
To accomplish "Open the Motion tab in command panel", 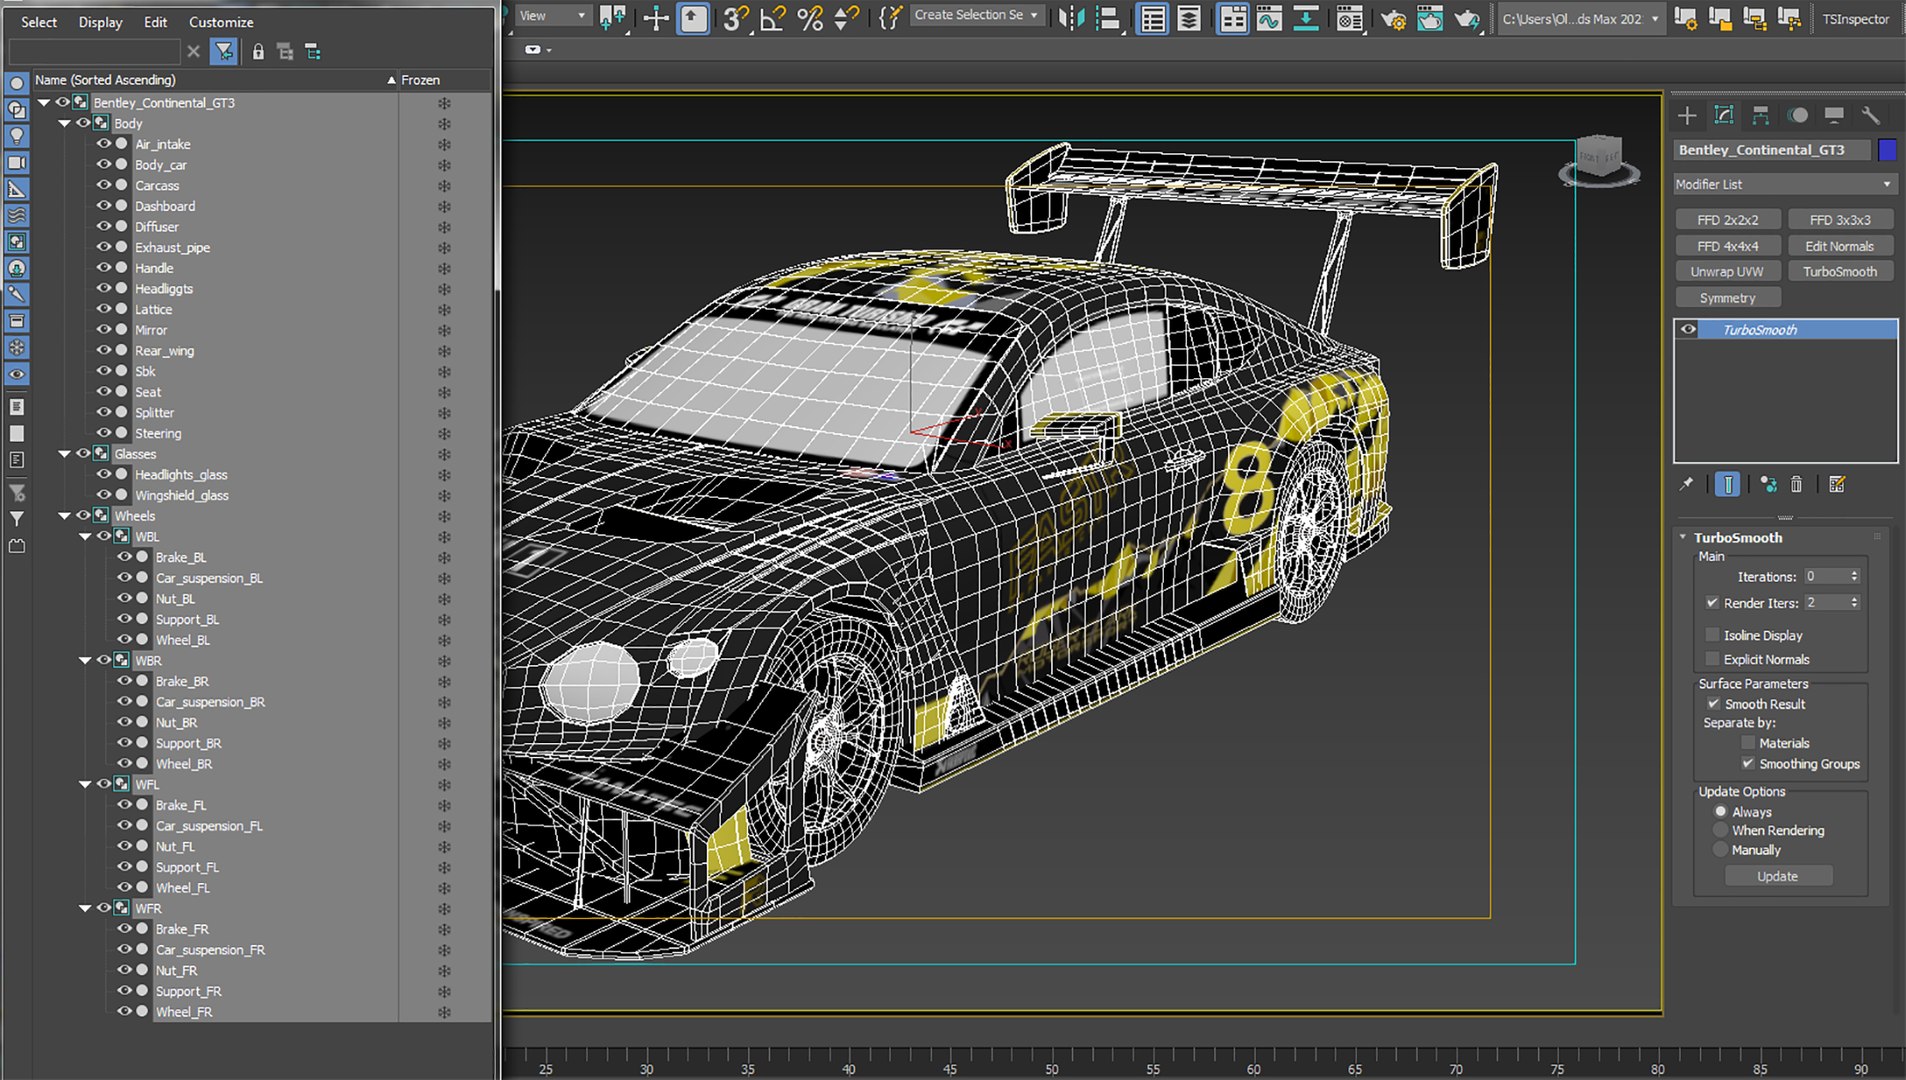I will (x=1798, y=115).
